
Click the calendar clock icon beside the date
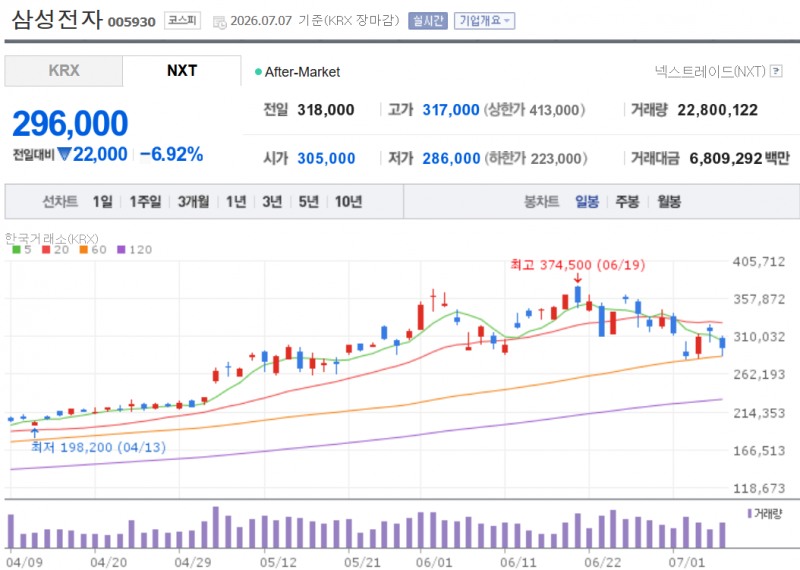point(220,22)
